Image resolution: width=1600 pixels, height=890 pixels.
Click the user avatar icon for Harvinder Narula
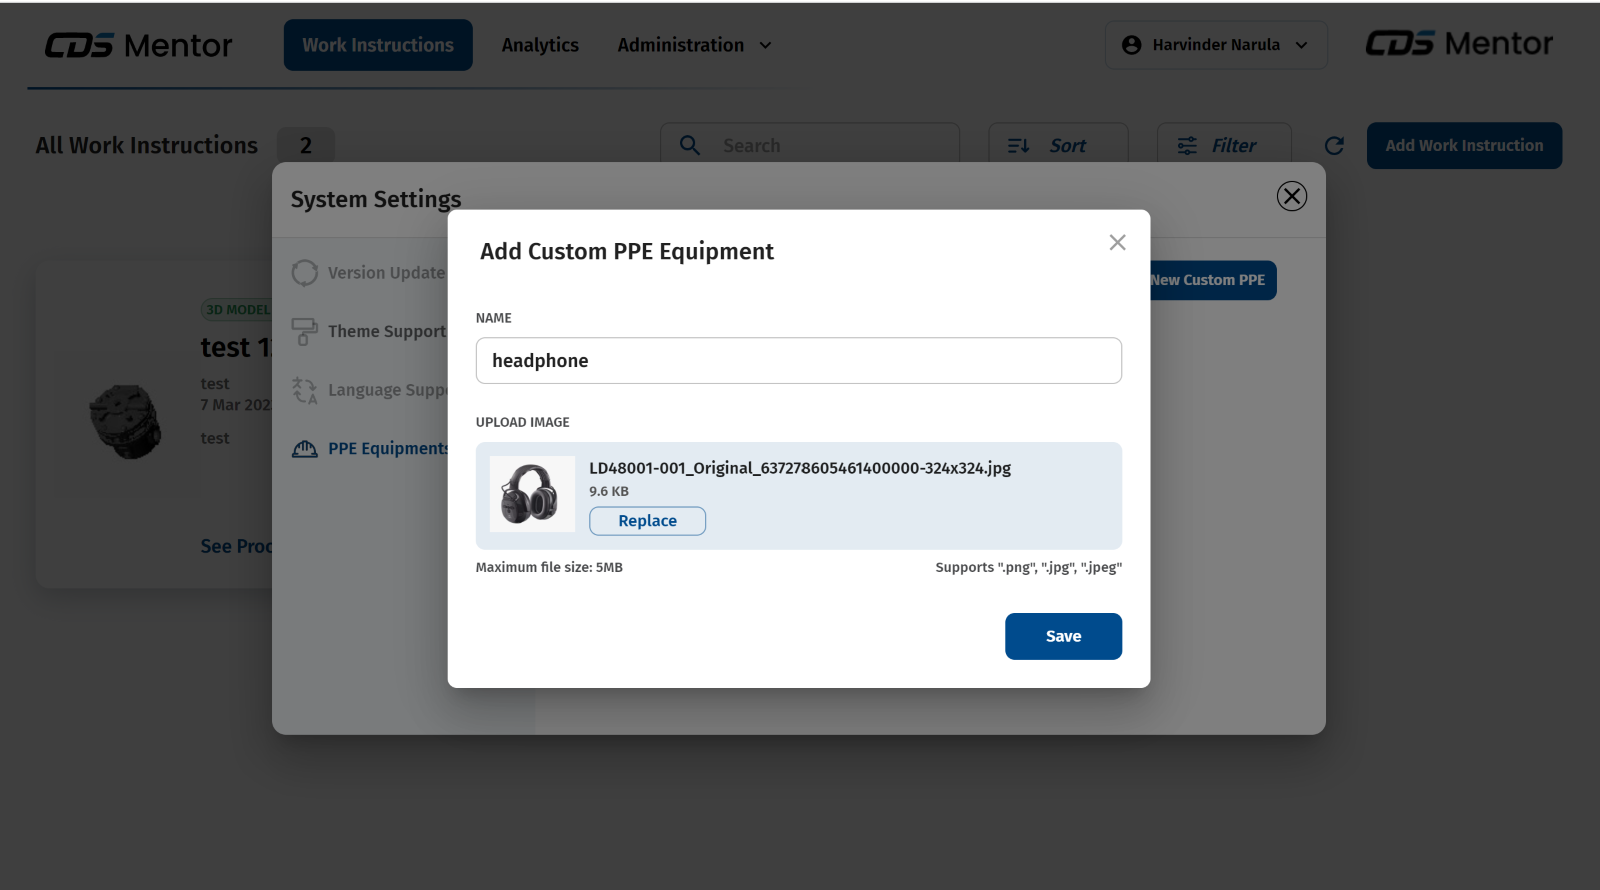[1131, 45]
